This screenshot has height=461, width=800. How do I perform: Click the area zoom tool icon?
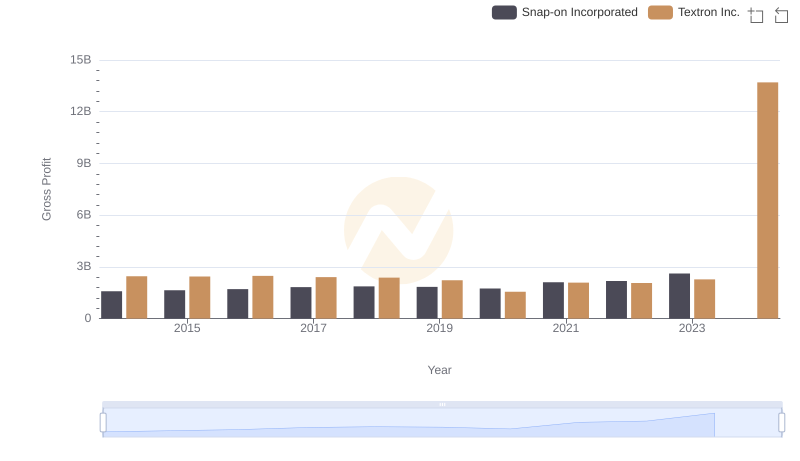tap(756, 15)
